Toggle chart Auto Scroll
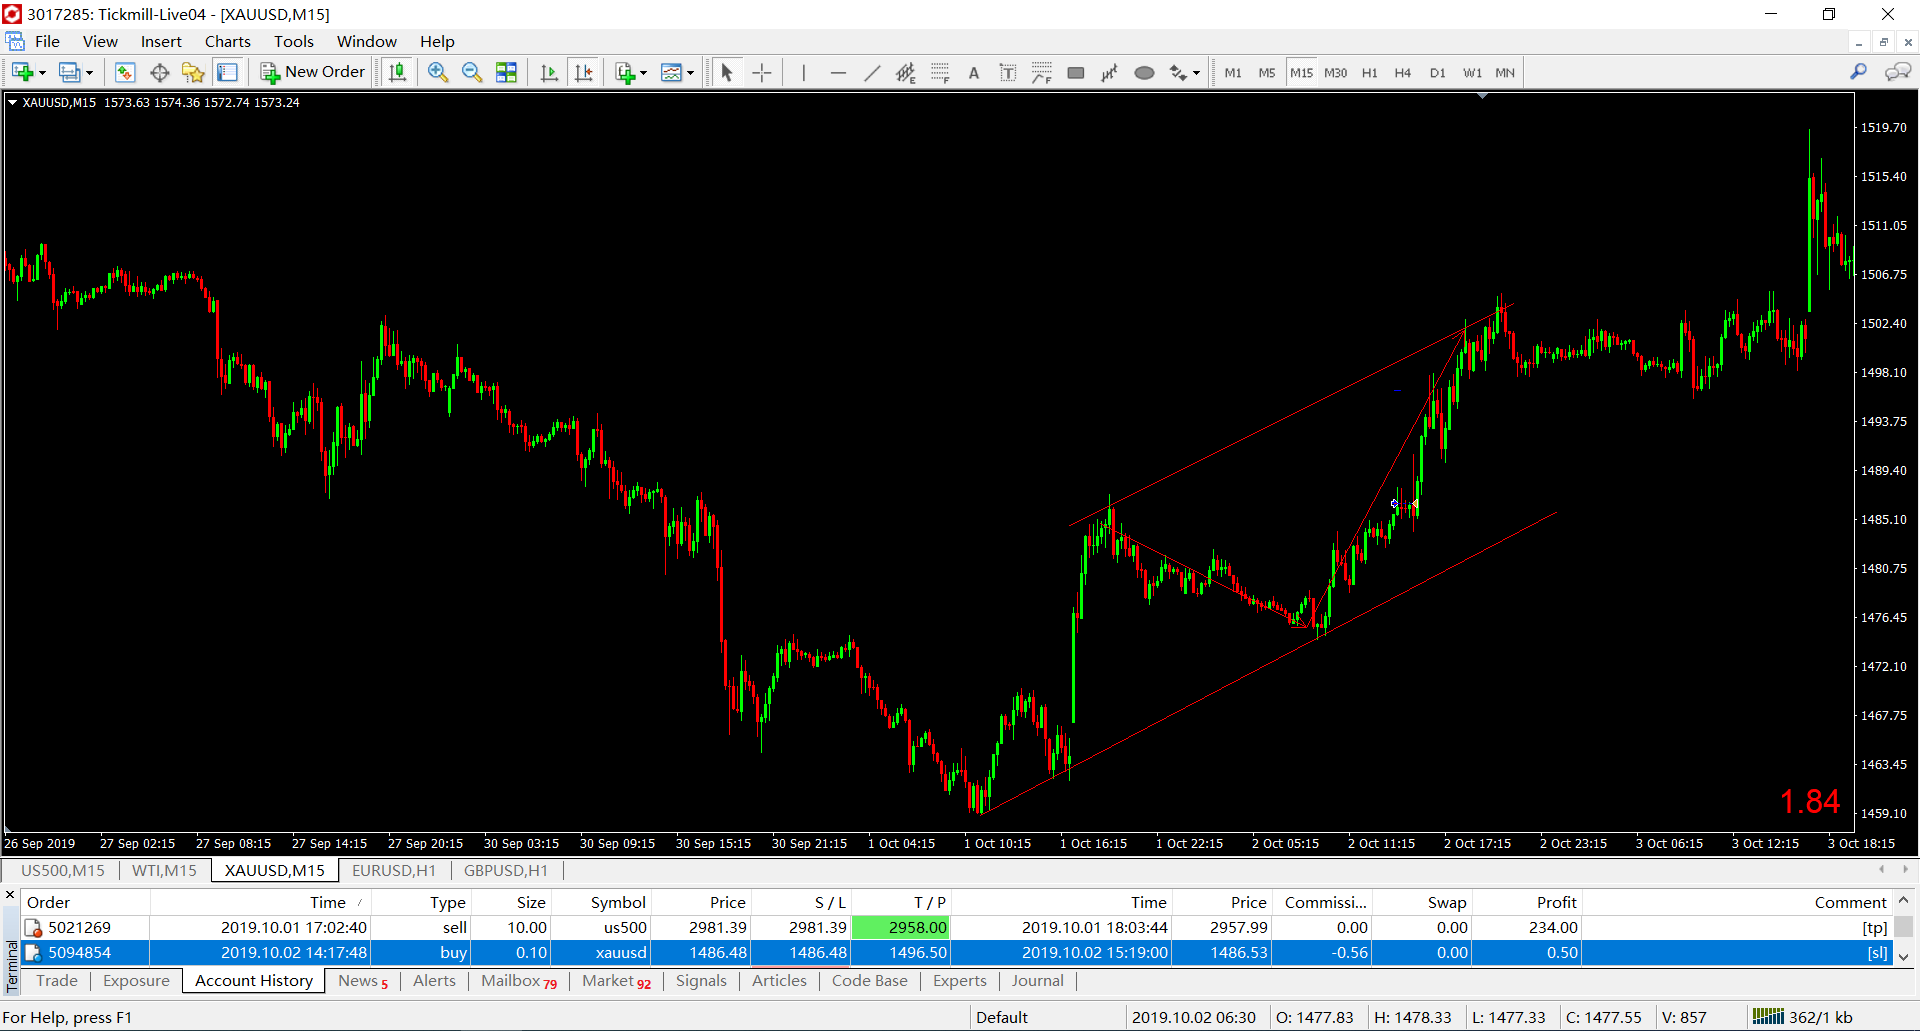Screen dimensions: 1920x1031 pos(549,72)
